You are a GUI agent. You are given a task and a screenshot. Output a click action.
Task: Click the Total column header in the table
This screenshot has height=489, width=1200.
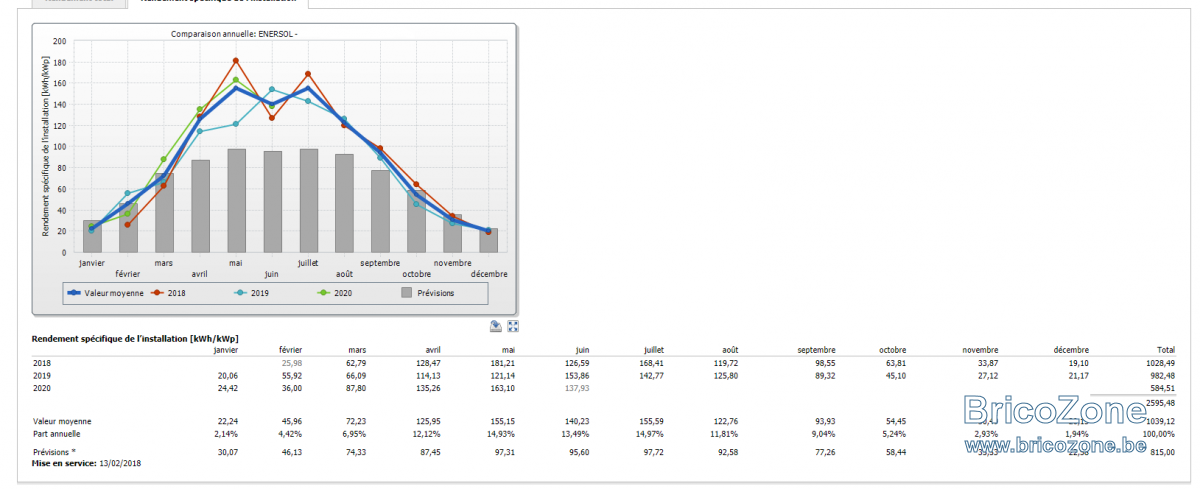click(1166, 350)
